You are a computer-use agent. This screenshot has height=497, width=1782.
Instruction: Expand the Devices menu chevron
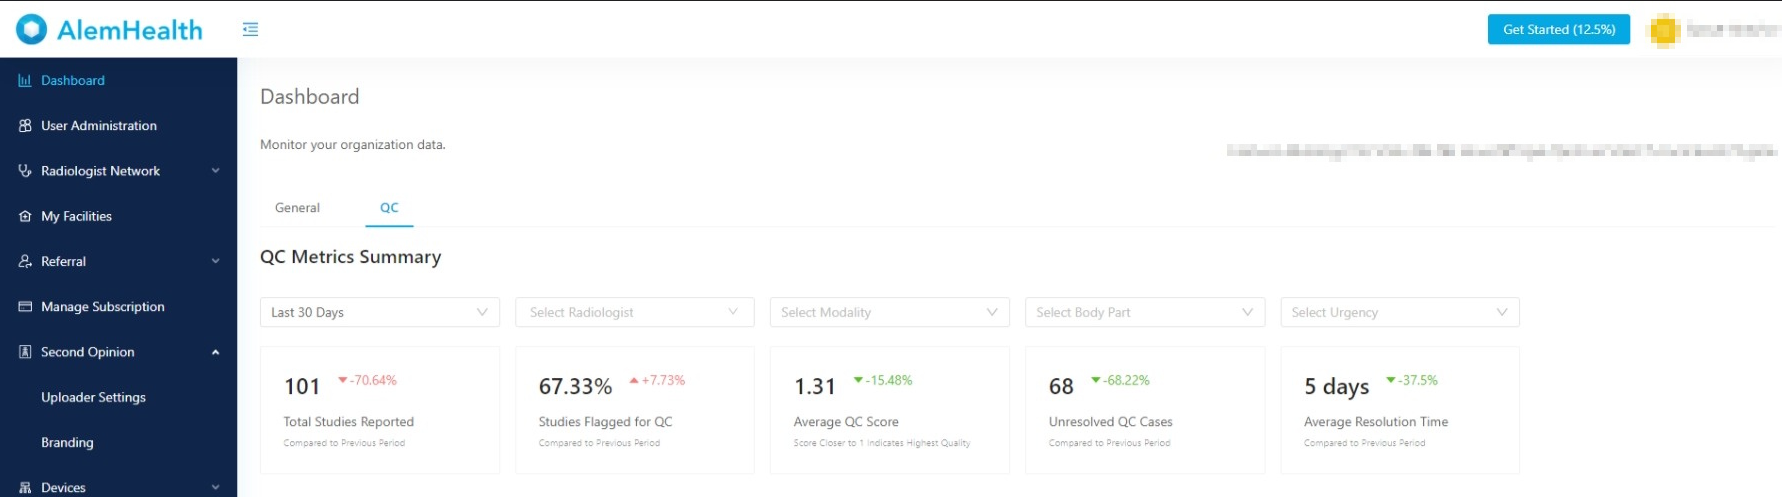click(x=215, y=488)
